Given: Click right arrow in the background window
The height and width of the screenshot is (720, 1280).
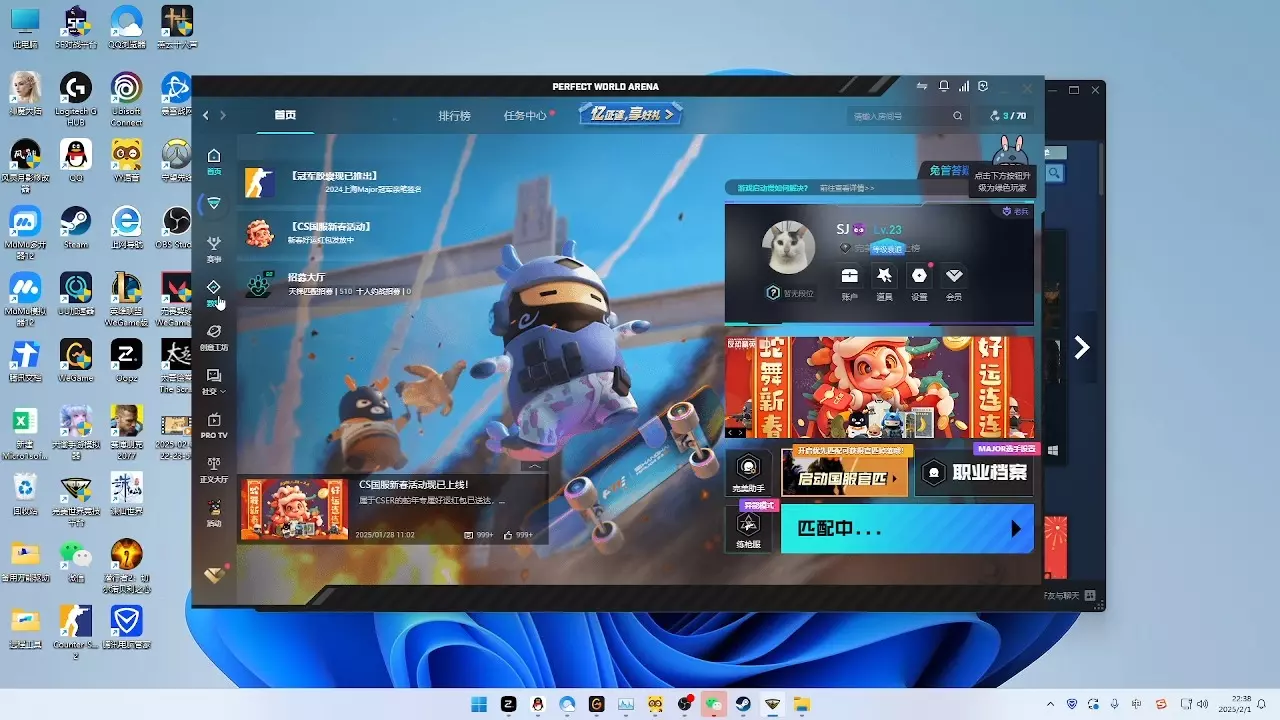Looking at the screenshot, I should point(1081,347).
